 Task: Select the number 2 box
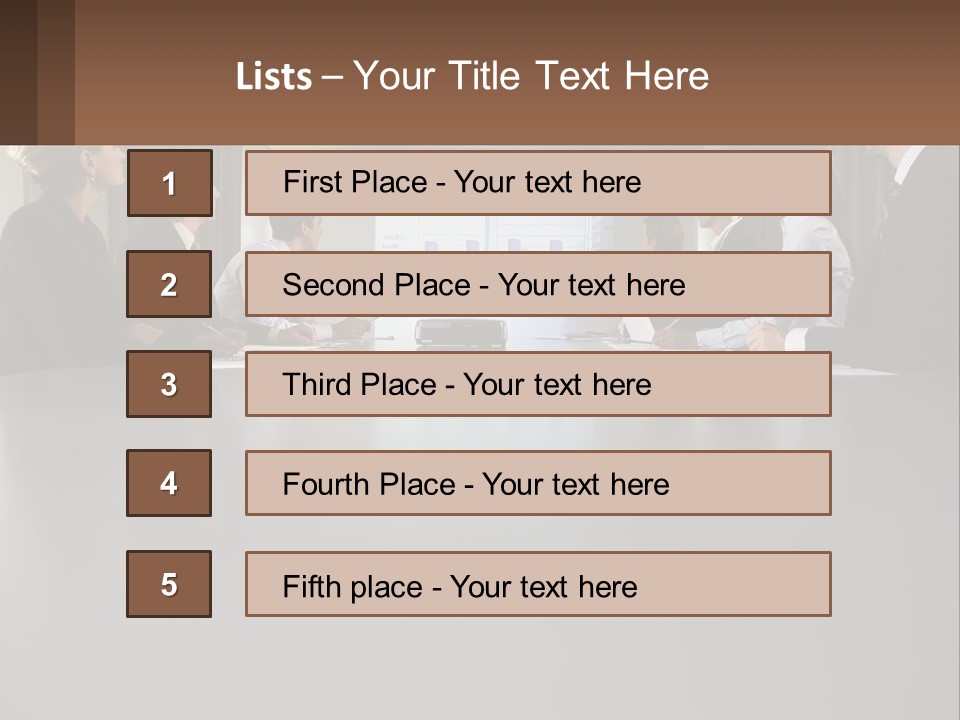point(169,284)
